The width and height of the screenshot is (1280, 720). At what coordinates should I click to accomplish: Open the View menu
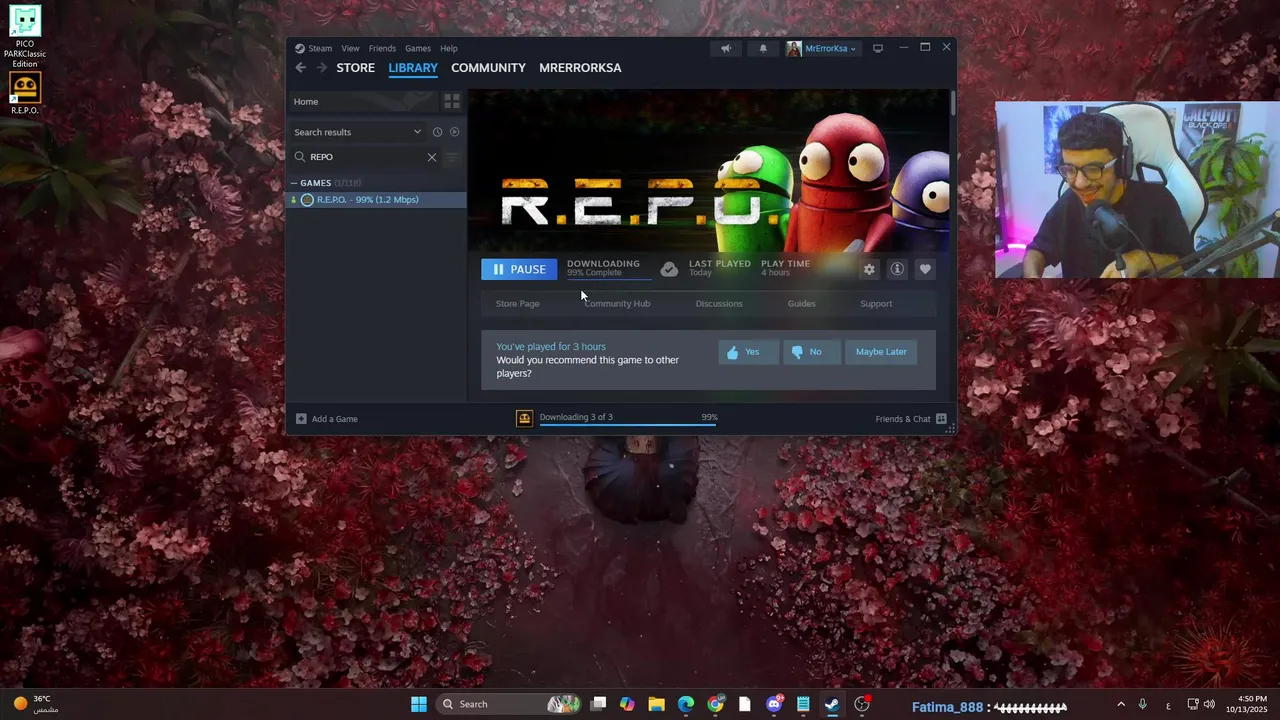[350, 48]
